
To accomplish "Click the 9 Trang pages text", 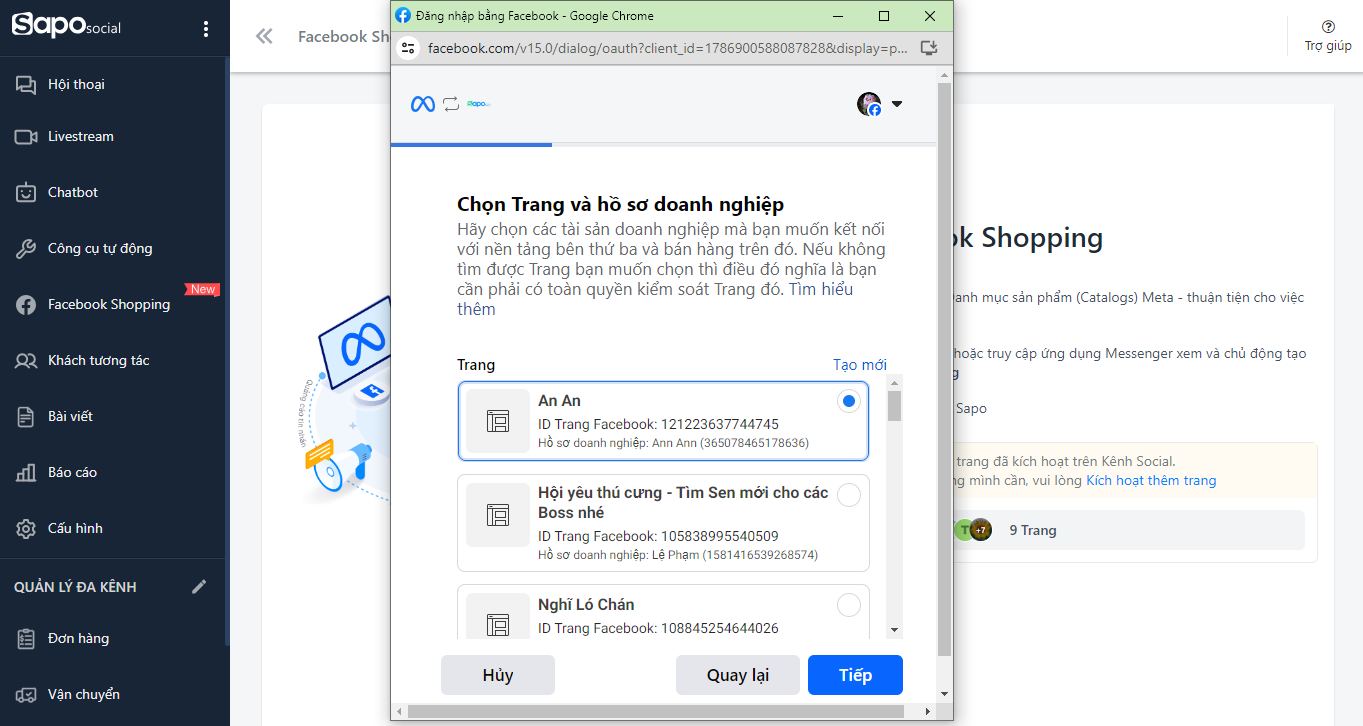I will pyautogui.click(x=1033, y=530).
